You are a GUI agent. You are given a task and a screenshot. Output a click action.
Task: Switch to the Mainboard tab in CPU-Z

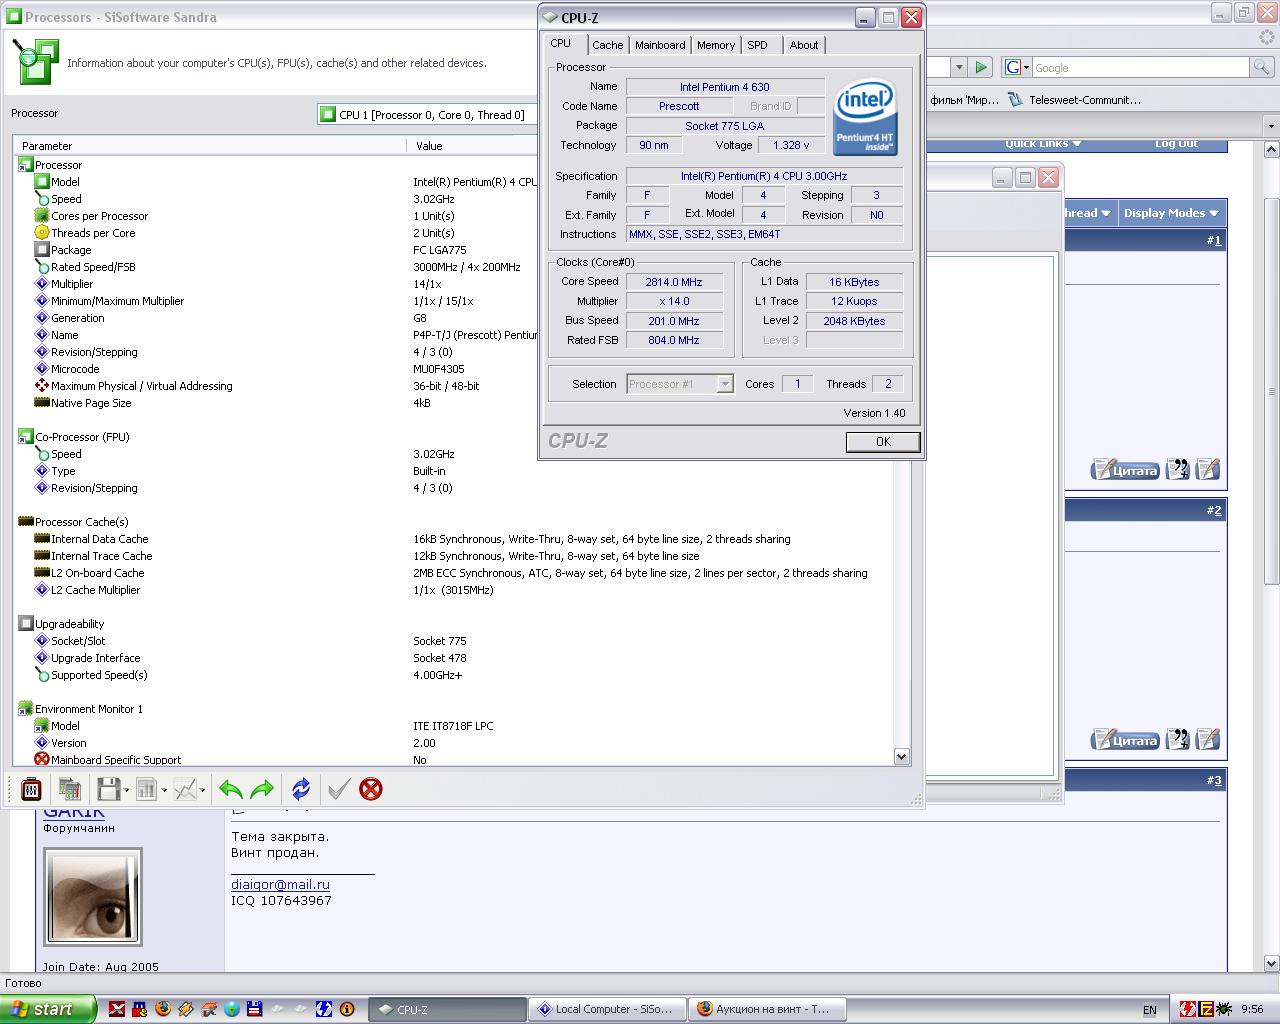pos(660,45)
